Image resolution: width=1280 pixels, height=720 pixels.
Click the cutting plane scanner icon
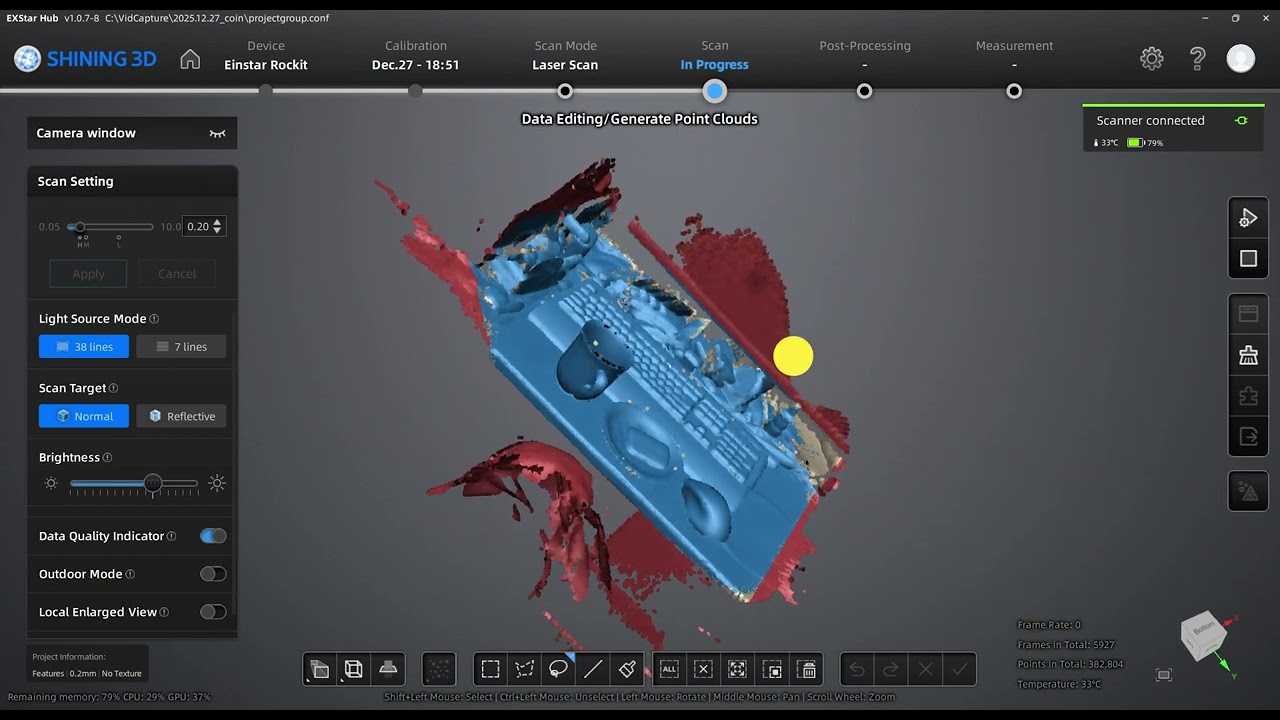[388, 669]
